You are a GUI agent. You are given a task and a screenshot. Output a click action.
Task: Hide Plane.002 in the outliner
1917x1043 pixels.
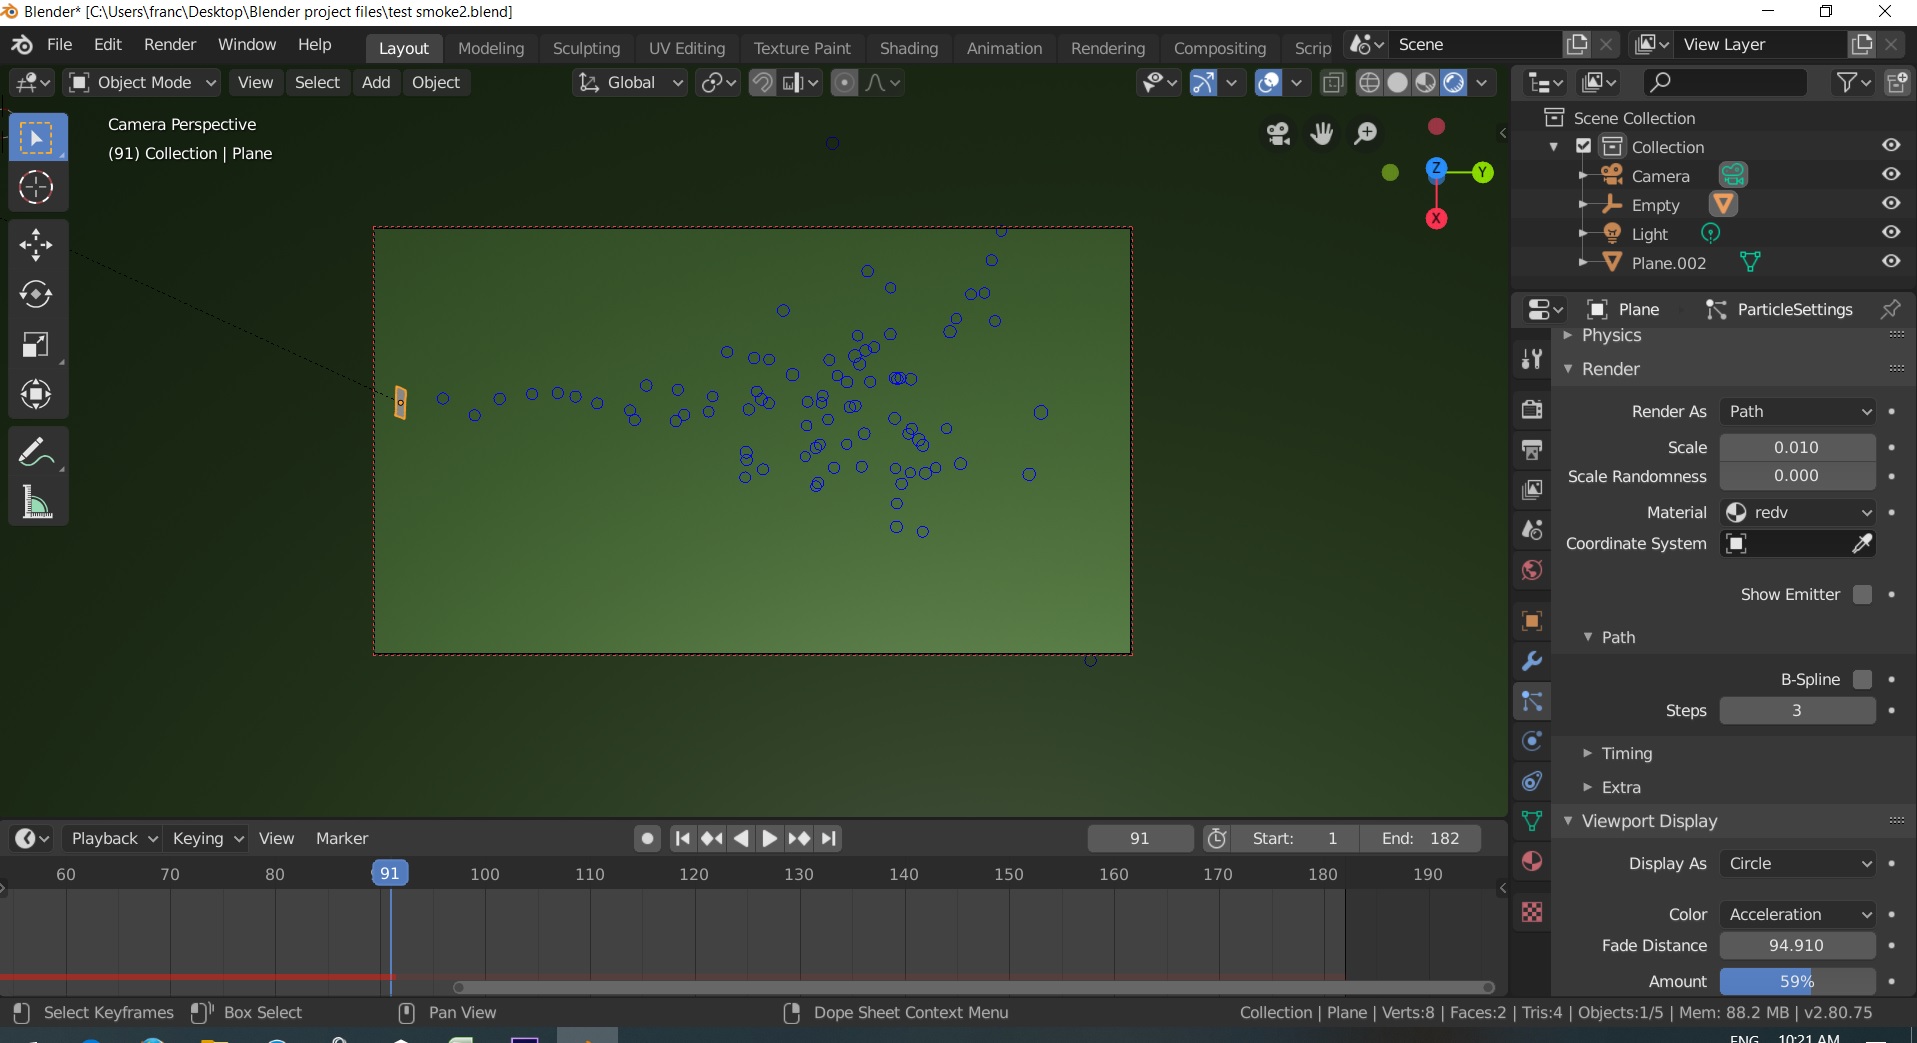[1891, 261]
